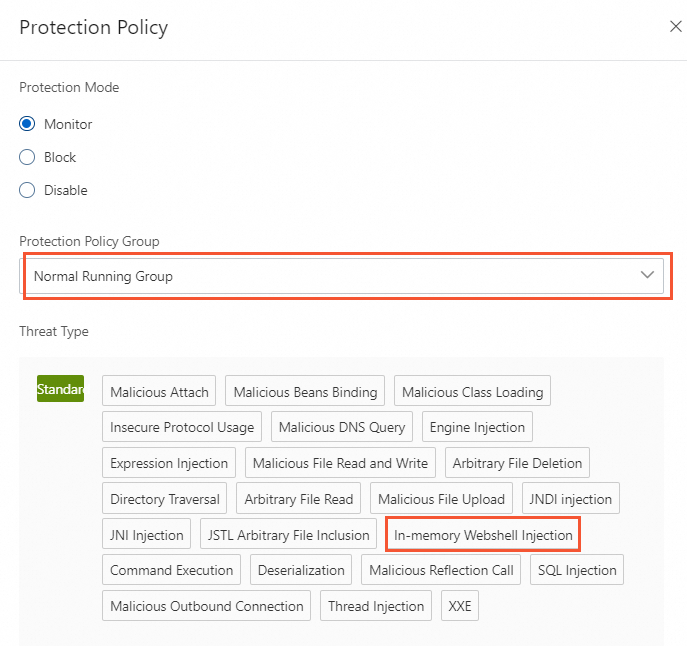Select the SQL Injection threat type
The height and width of the screenshot is (646, 687).
(x=577, y=571)
